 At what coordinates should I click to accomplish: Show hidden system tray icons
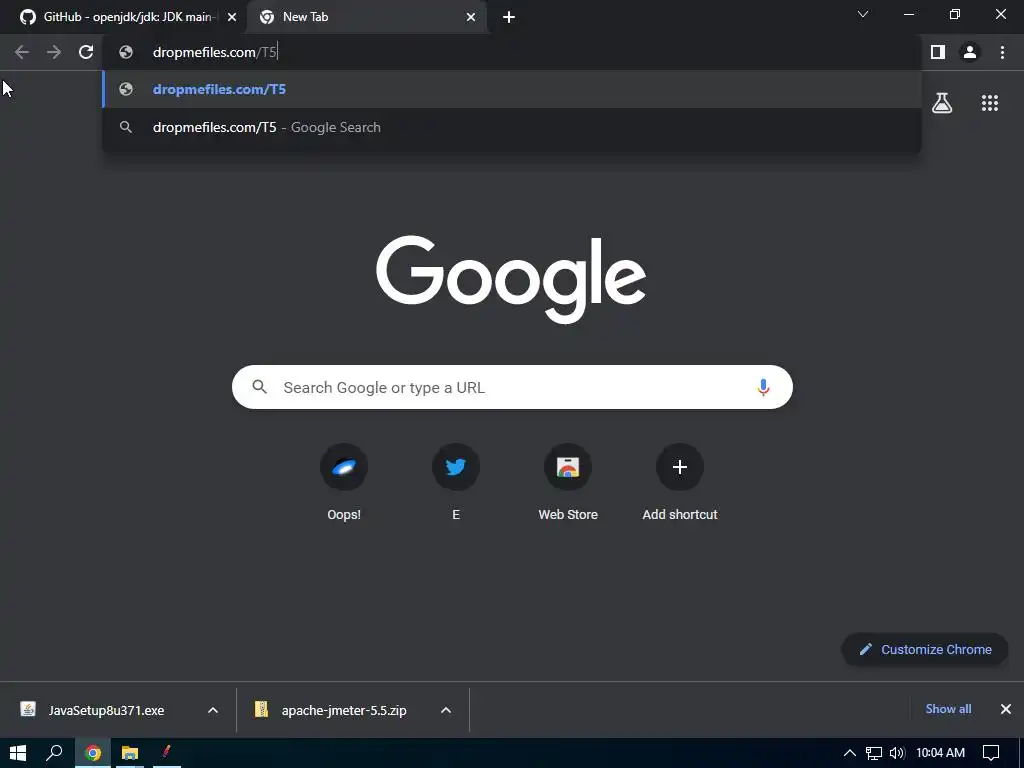850,753
